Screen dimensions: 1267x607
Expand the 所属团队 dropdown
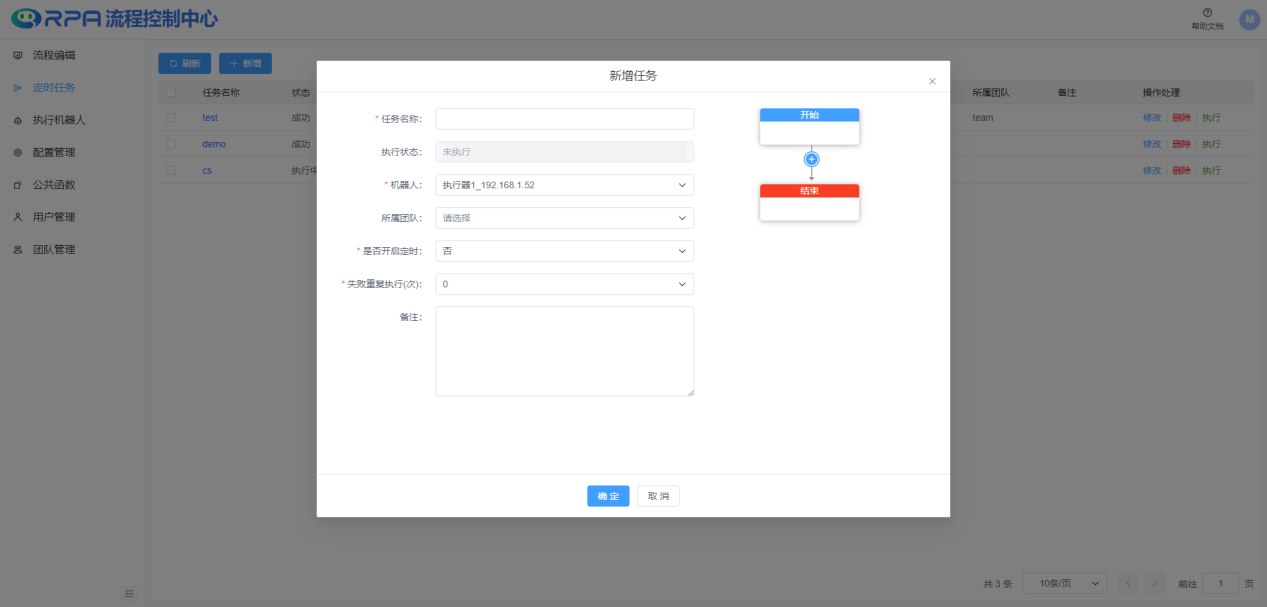(x=564, y=218)
